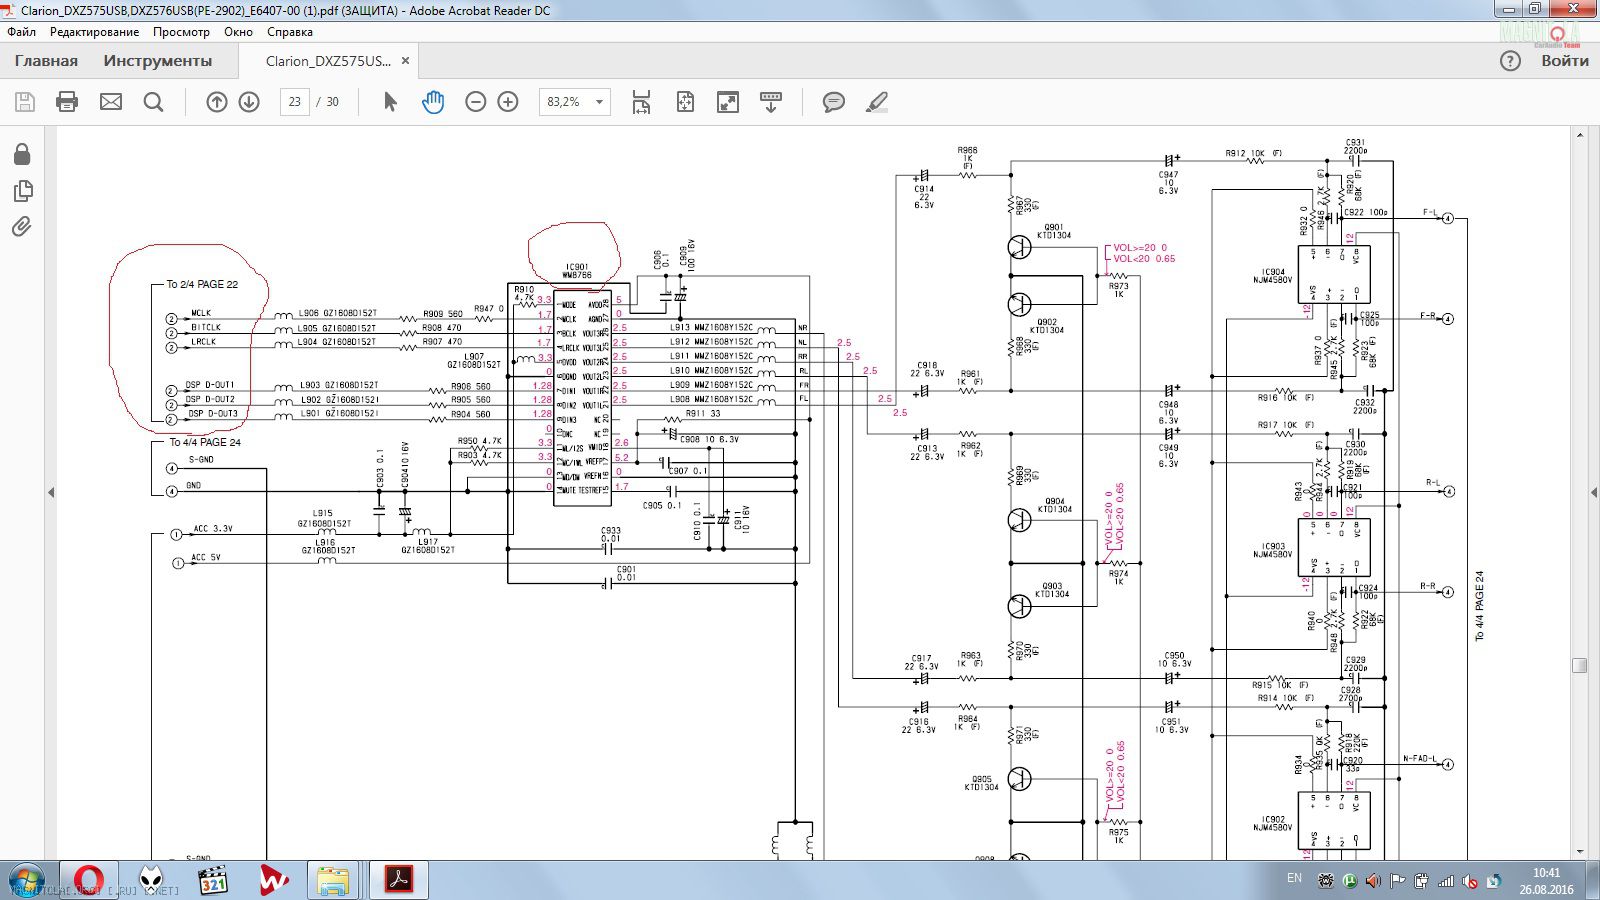Viewport: 1600px width, 900px height.
Task: Click the Windows Start button
Action: tap(26, 880)
